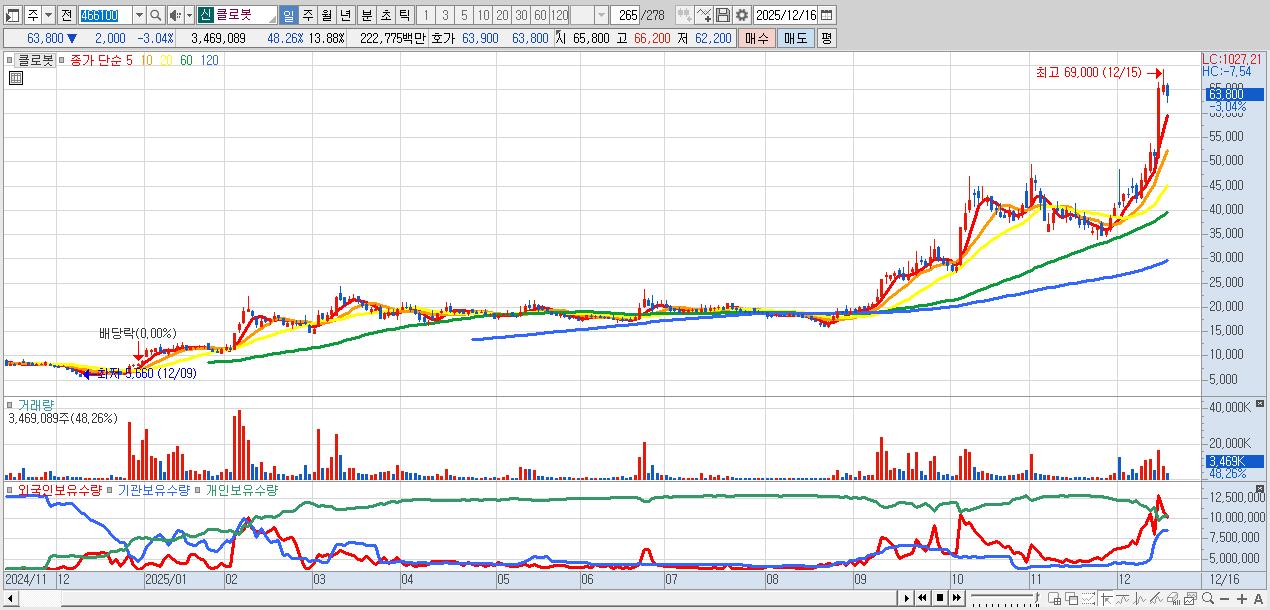Click the play button in bottom toolbar
This screenshot has height=610, width=1270.
click(x=907, y=598)
